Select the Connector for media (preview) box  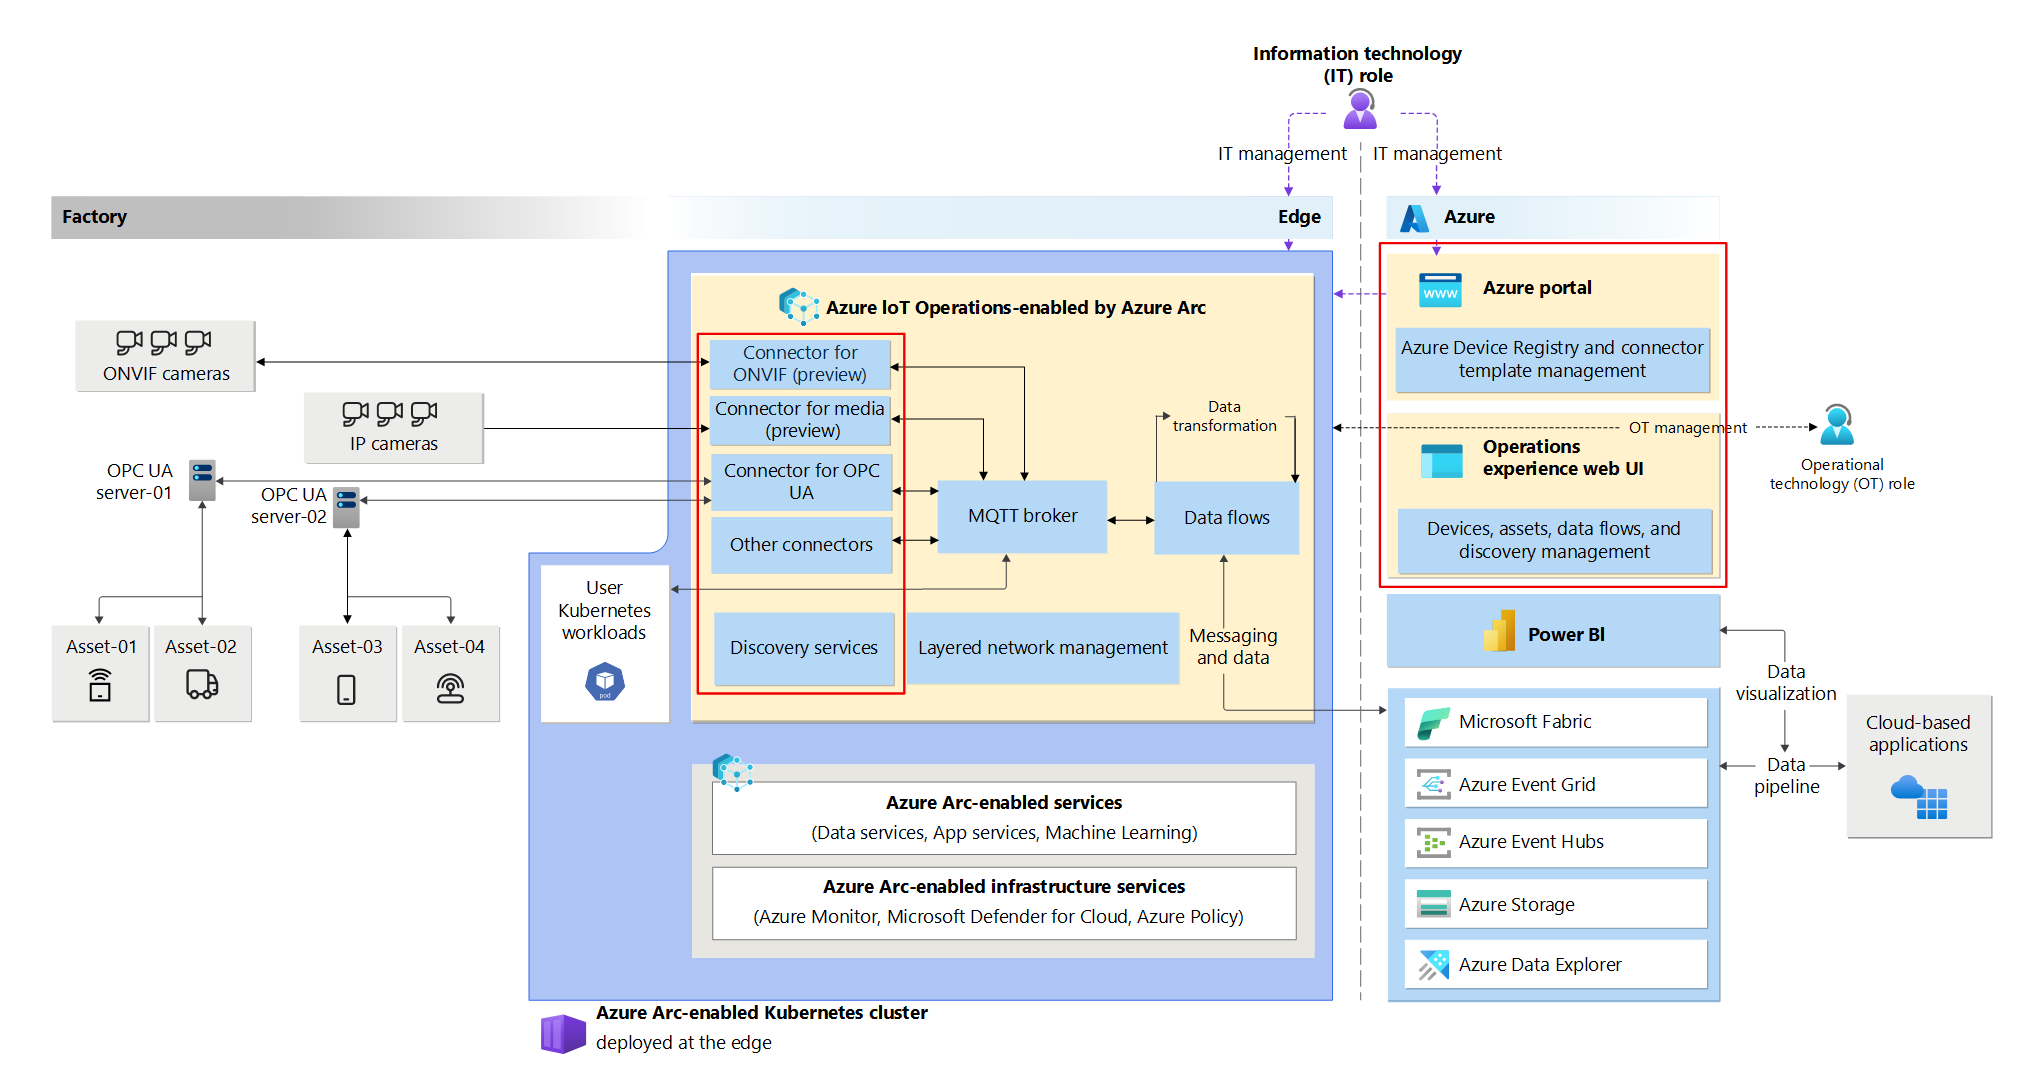tap(799, 420)
